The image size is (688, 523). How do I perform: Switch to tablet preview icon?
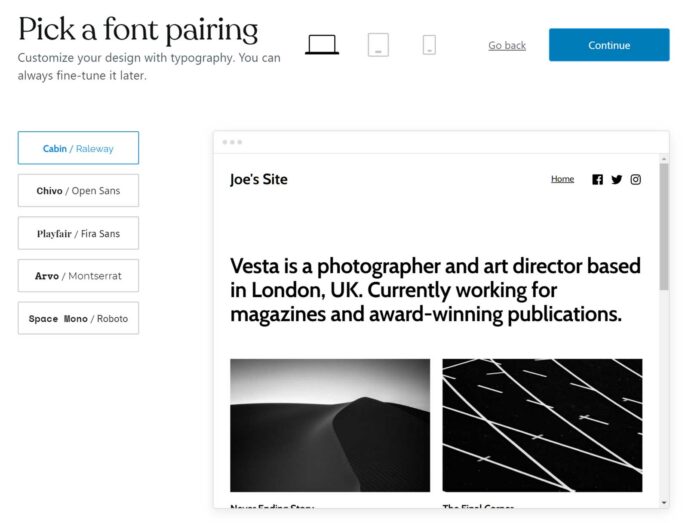tap(378, 44)
